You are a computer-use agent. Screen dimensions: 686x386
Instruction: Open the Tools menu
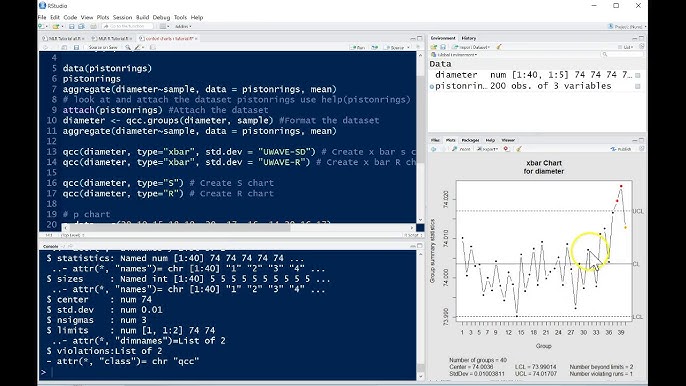180,18
